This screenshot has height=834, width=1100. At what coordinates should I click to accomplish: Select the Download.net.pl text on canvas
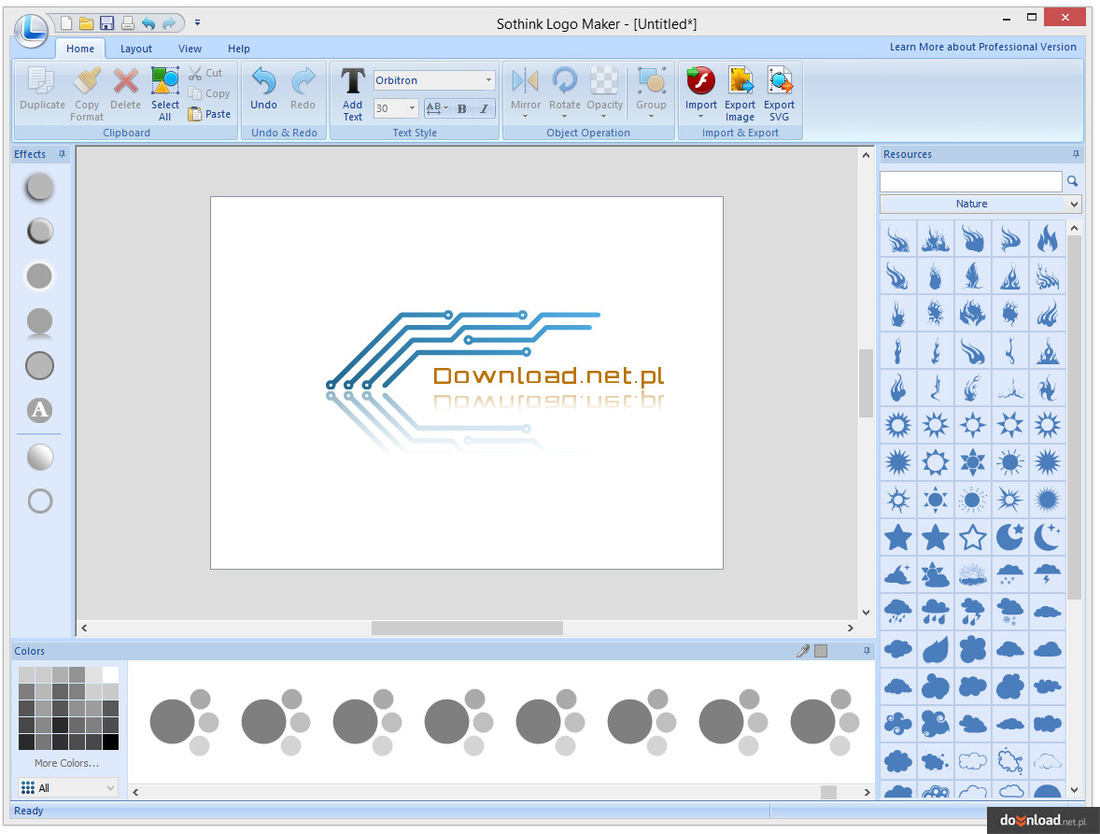(x=549, y=376)
